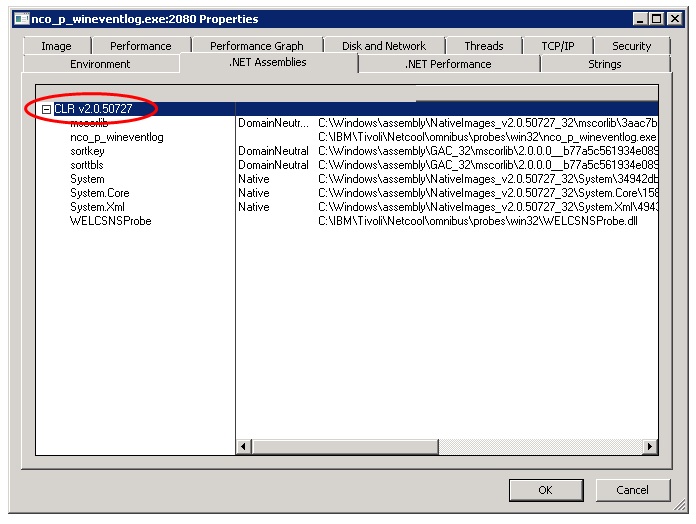Click the horizontal scrollbar right arrow
This screenshot has height=524, width=696.
click(x=650, y=446)
